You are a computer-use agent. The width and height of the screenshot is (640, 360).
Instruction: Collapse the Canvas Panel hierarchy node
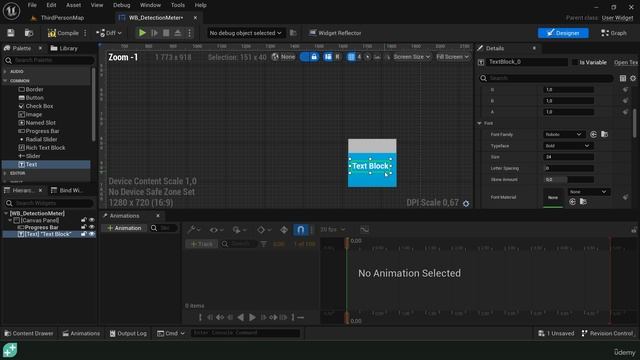(10, 220)
